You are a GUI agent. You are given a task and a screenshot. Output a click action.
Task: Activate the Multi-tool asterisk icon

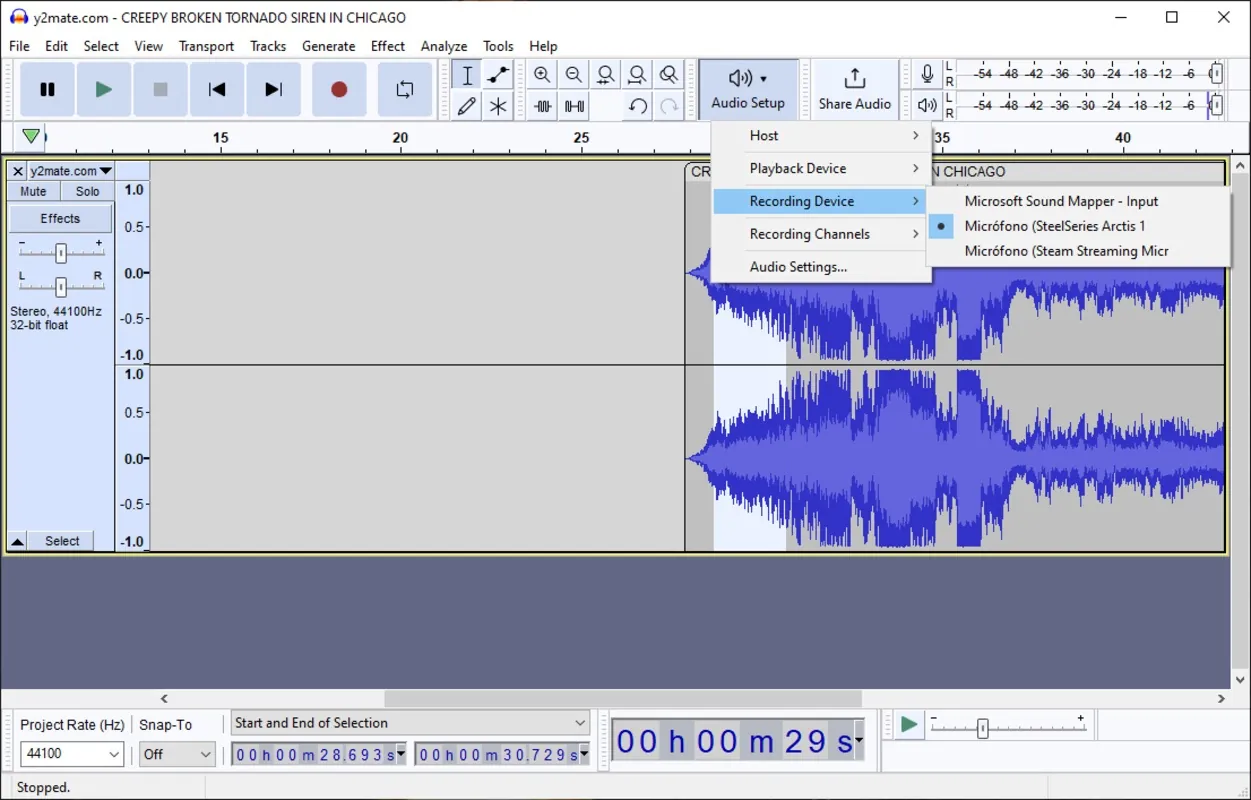(498, 106)
